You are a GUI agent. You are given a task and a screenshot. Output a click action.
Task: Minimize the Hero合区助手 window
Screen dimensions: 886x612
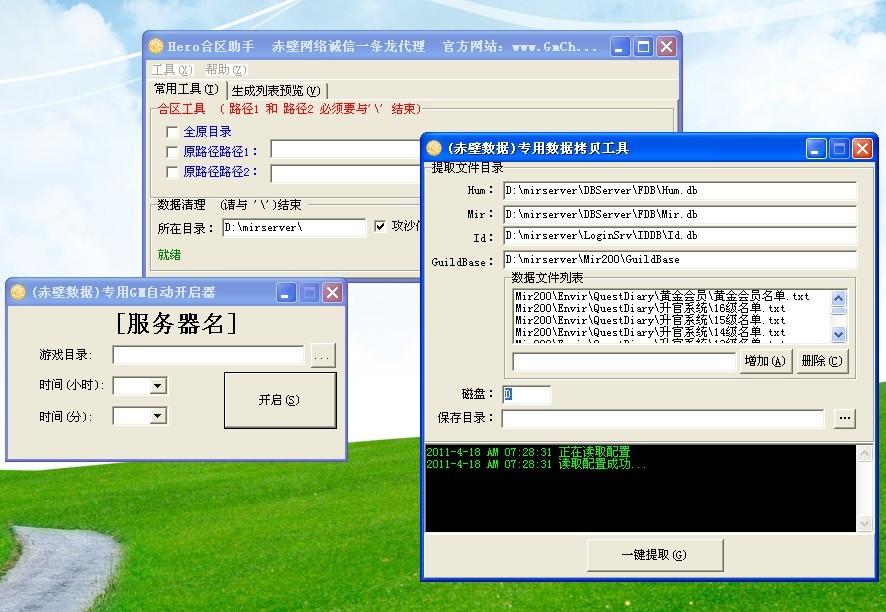click(621, 46)
